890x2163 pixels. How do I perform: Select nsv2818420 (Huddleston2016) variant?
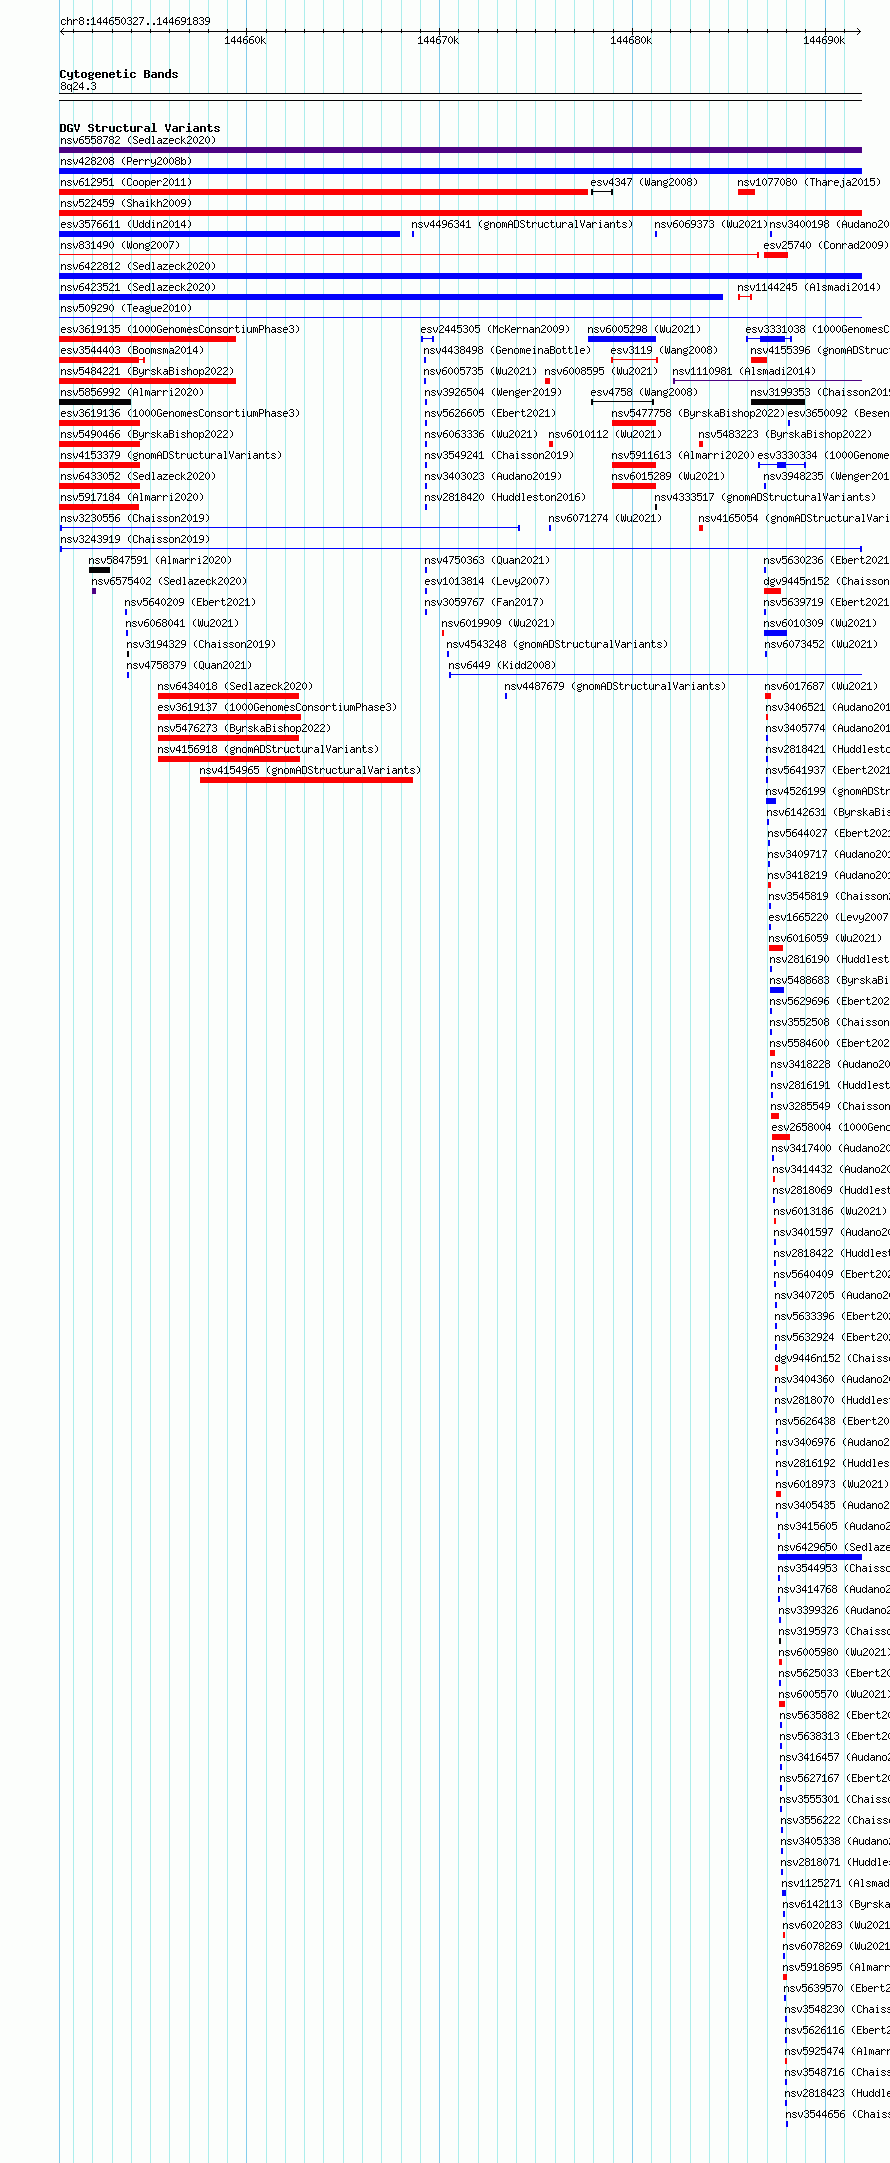[505, 497]
